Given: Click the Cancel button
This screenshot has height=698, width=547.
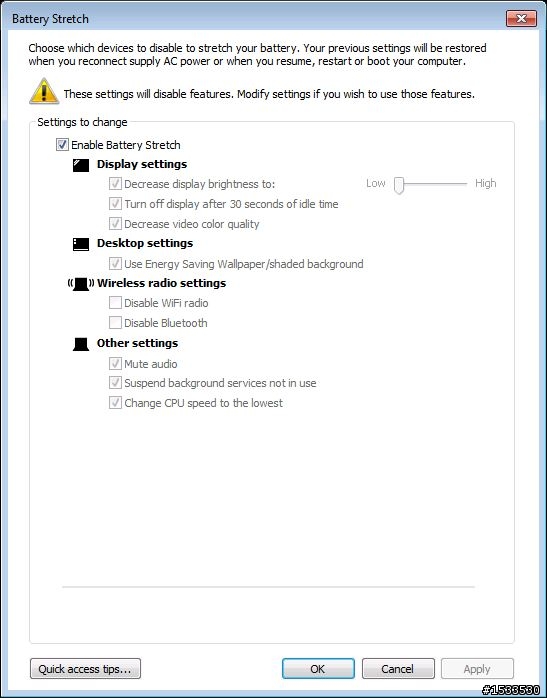Looking at the screenshot, I should click(x=398, y=669).
